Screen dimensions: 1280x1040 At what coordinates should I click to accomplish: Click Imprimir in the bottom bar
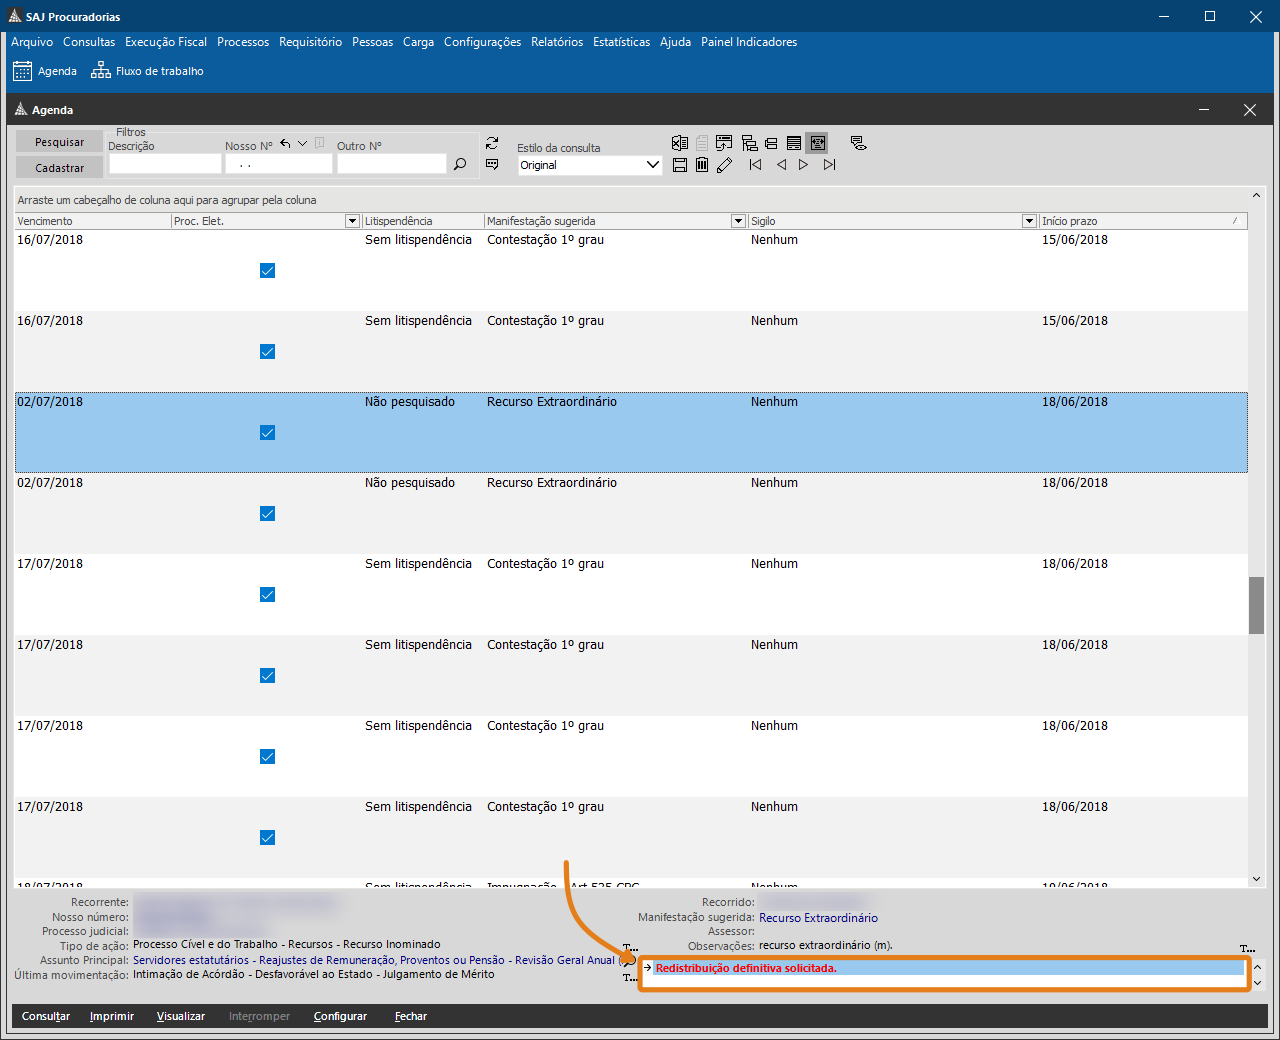(112, 1016)
